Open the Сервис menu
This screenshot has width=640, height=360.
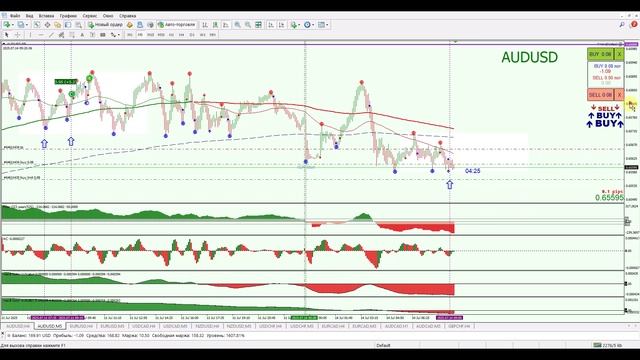pos(90,16)
